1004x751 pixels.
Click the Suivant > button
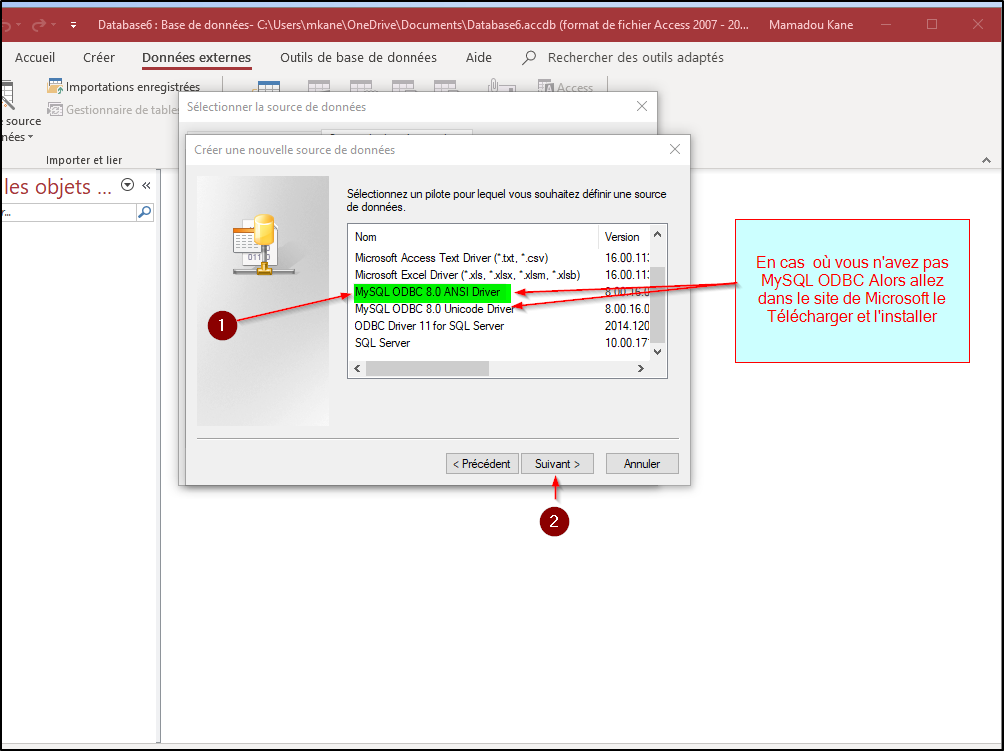pos(557,464)
